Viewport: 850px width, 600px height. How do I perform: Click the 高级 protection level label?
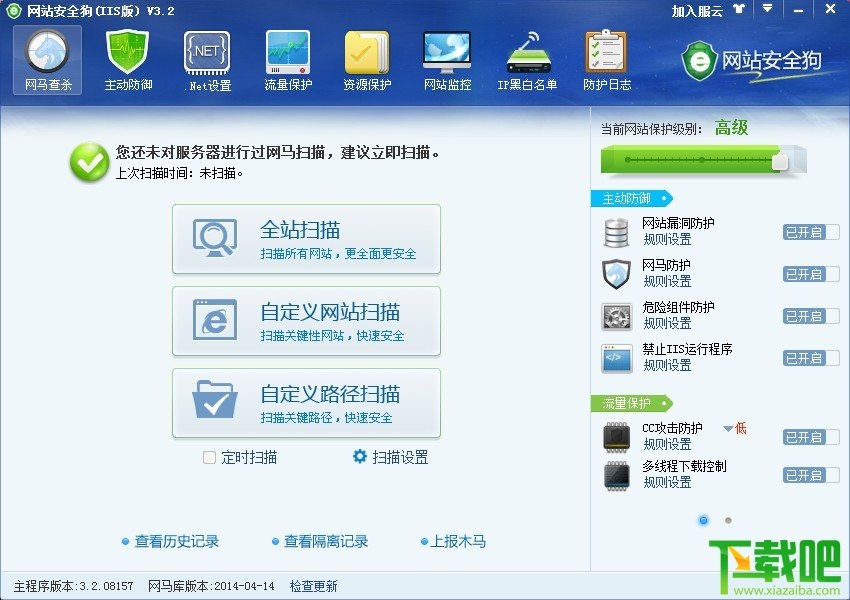[731, 128]
